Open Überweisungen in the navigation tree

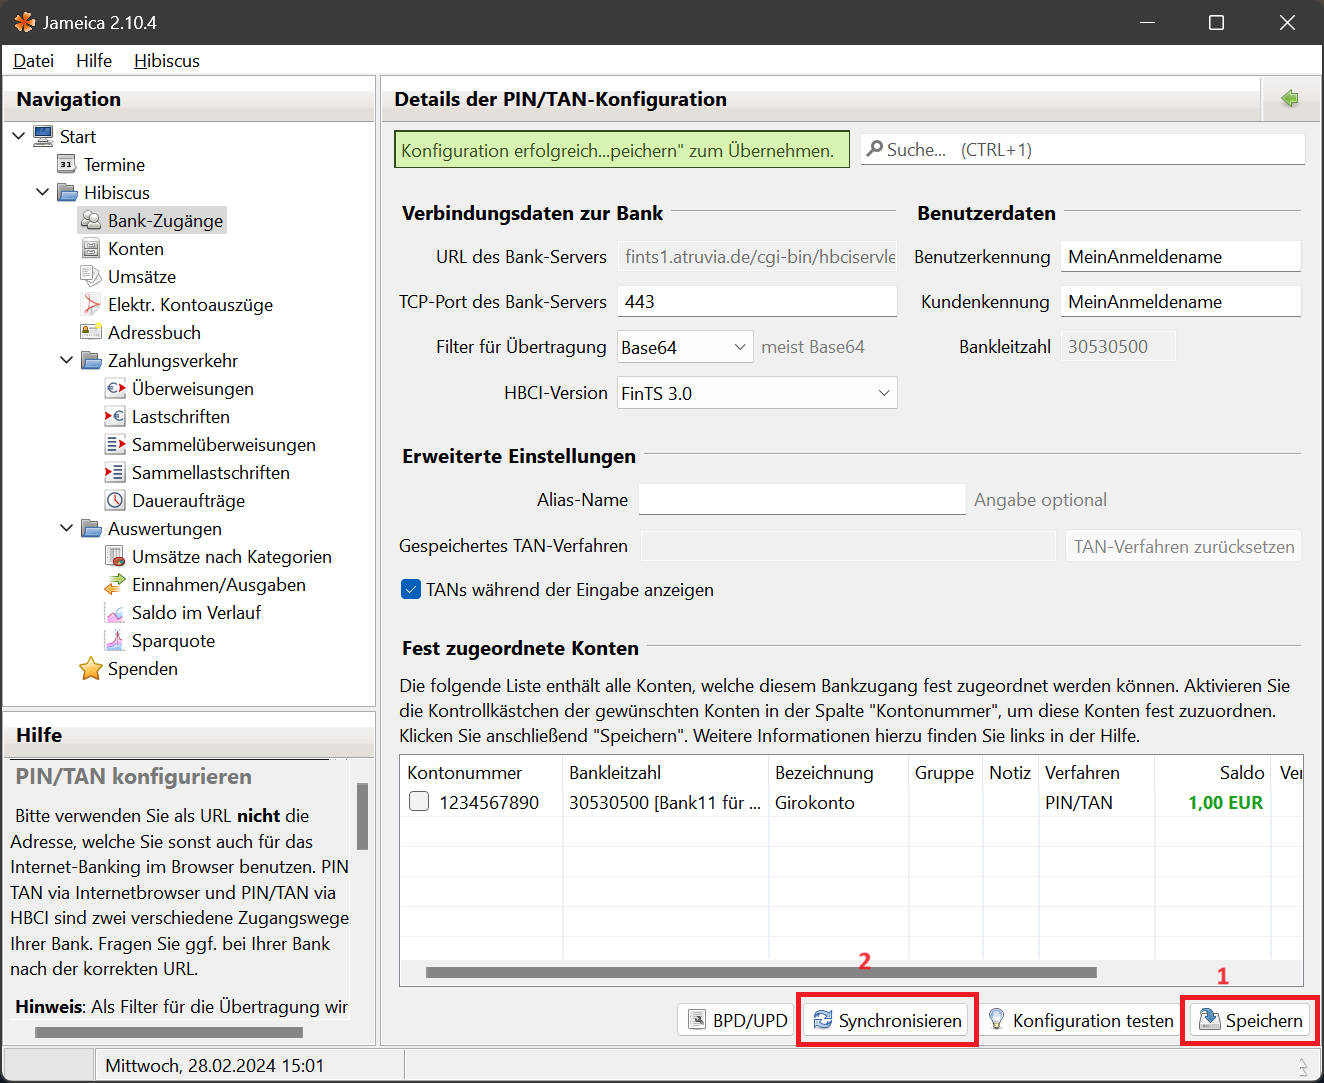(x=193, y=388)
